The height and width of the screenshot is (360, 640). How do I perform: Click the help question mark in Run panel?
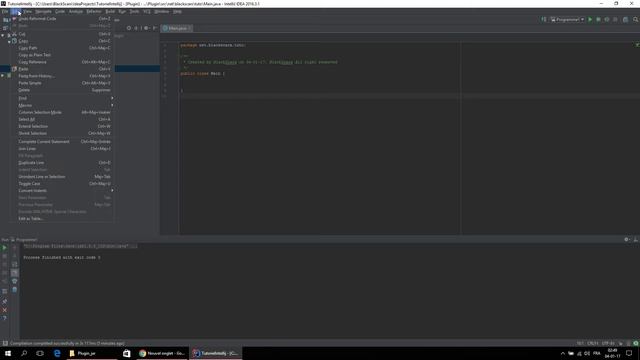pos(4,318)
